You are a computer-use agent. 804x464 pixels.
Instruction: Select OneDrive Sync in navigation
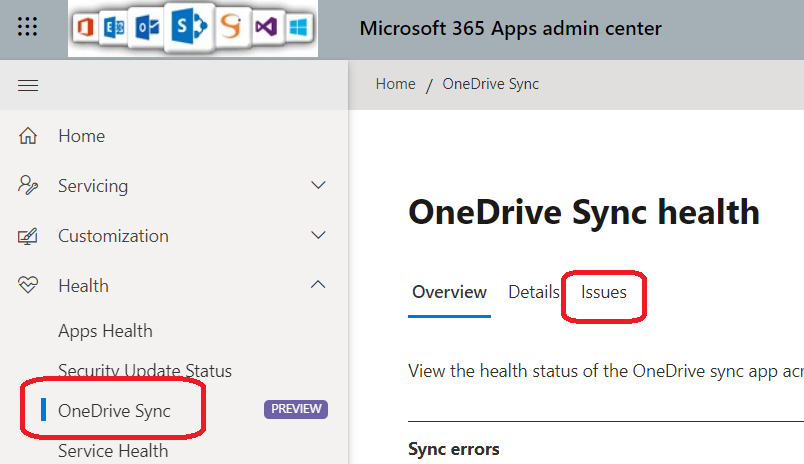pos(114,410)
